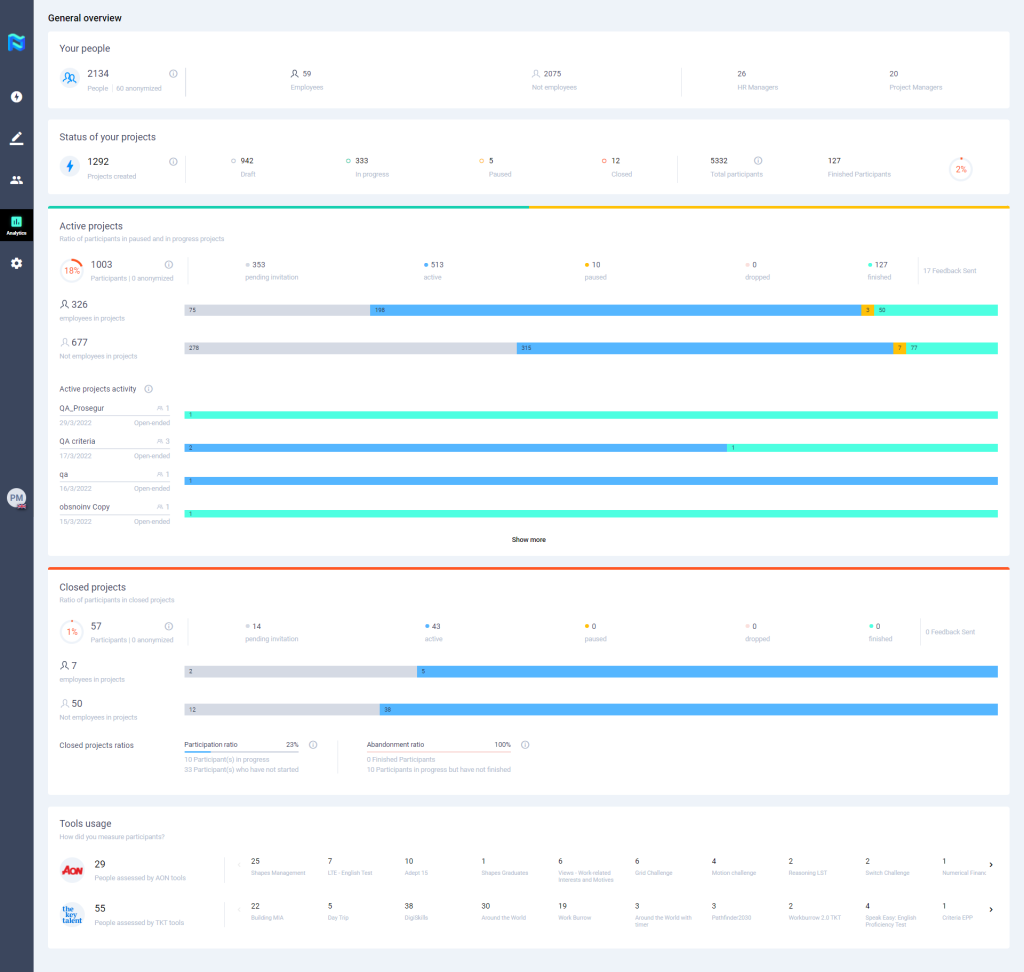1024x972 pixels.
Task: Expand AON tools list with right arrow
Action: 991,864
